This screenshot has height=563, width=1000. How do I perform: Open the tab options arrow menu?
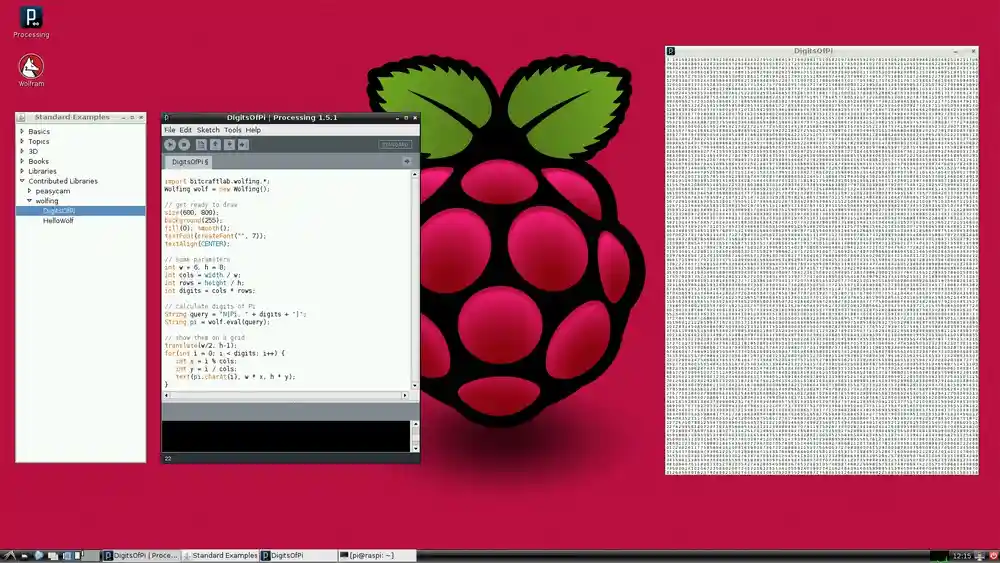[x=407, y=161]
